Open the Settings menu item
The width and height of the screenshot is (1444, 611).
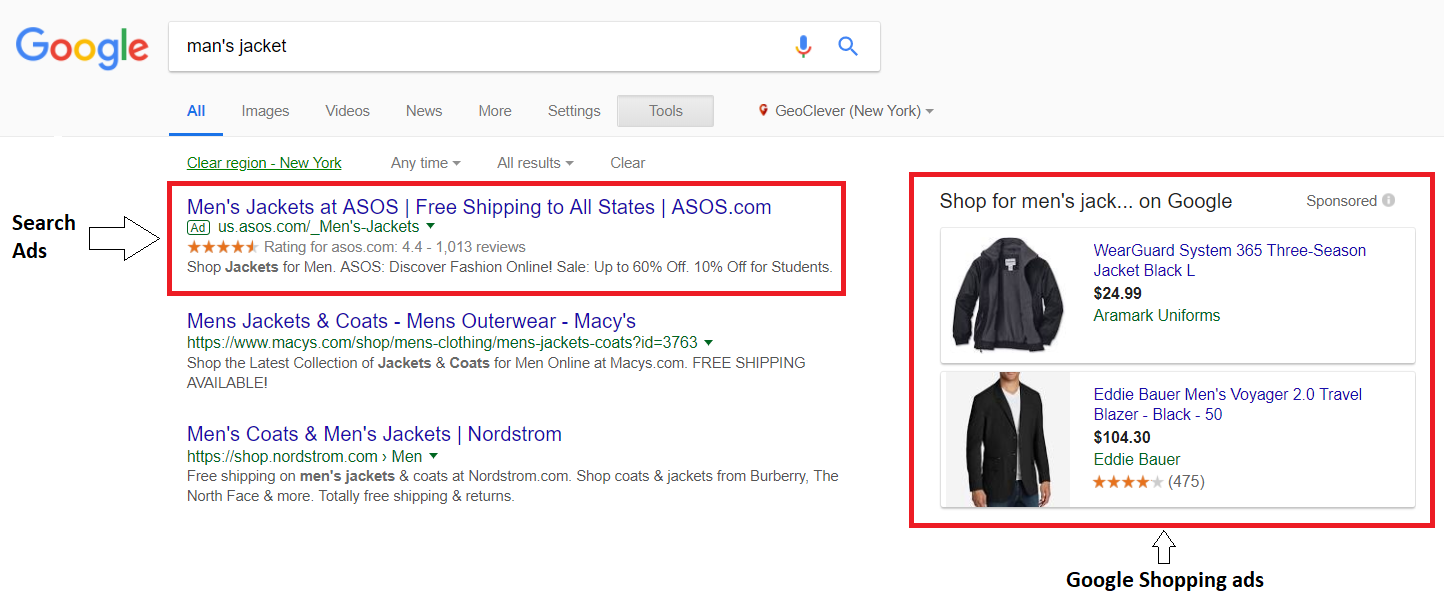tap(574, 111)
